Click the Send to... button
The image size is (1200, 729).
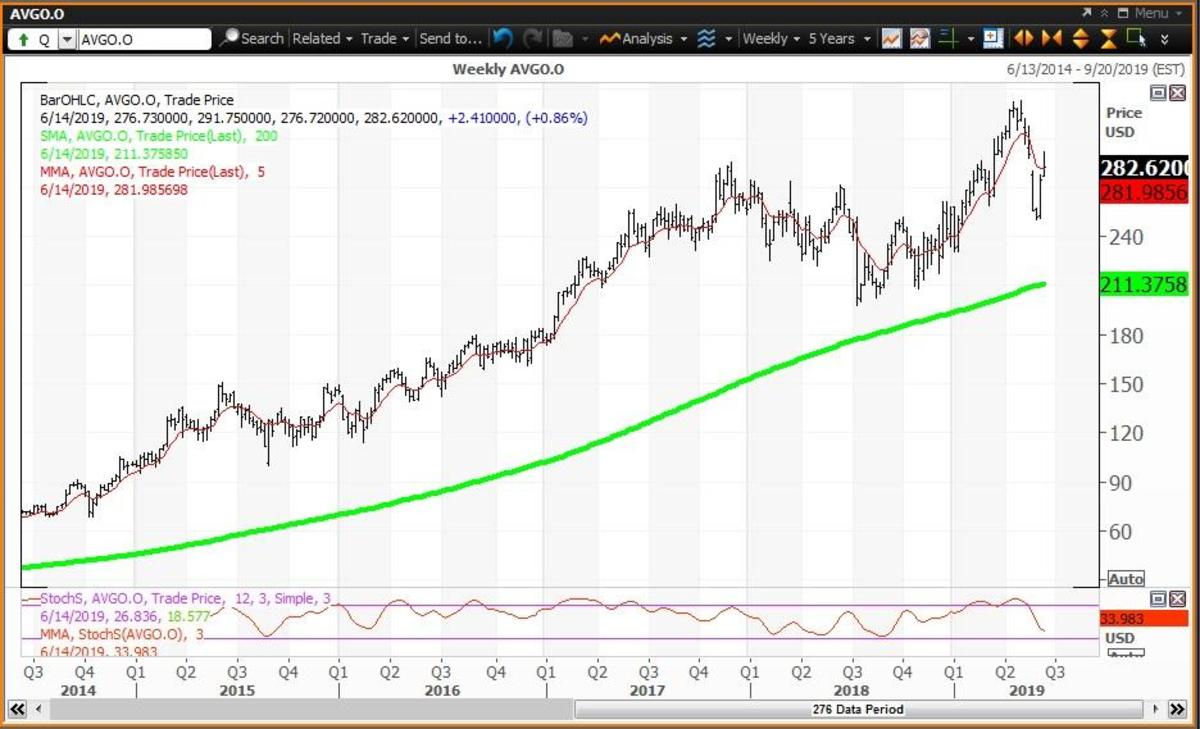coord(450,39)
